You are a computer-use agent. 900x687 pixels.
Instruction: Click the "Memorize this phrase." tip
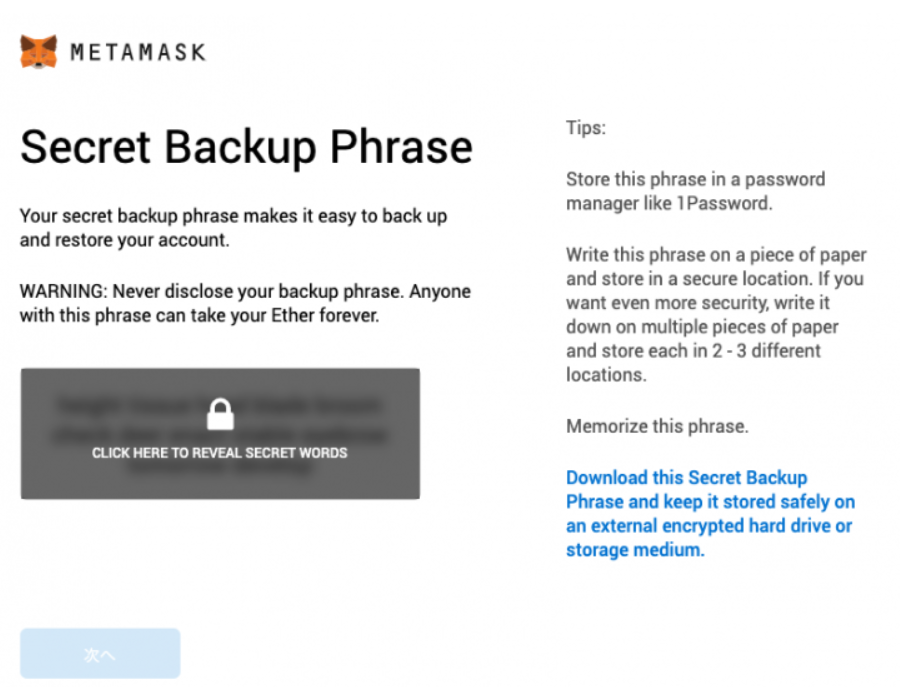tap(657, 426)
